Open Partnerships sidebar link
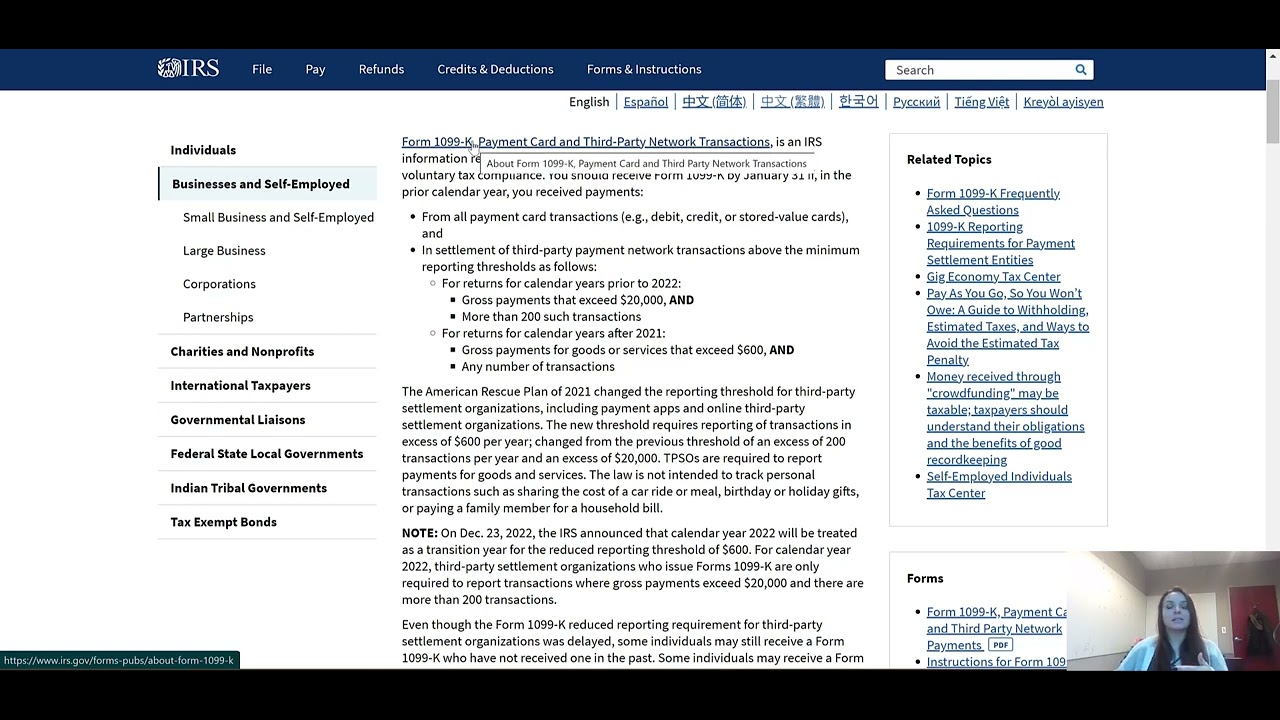 point(218,317)
